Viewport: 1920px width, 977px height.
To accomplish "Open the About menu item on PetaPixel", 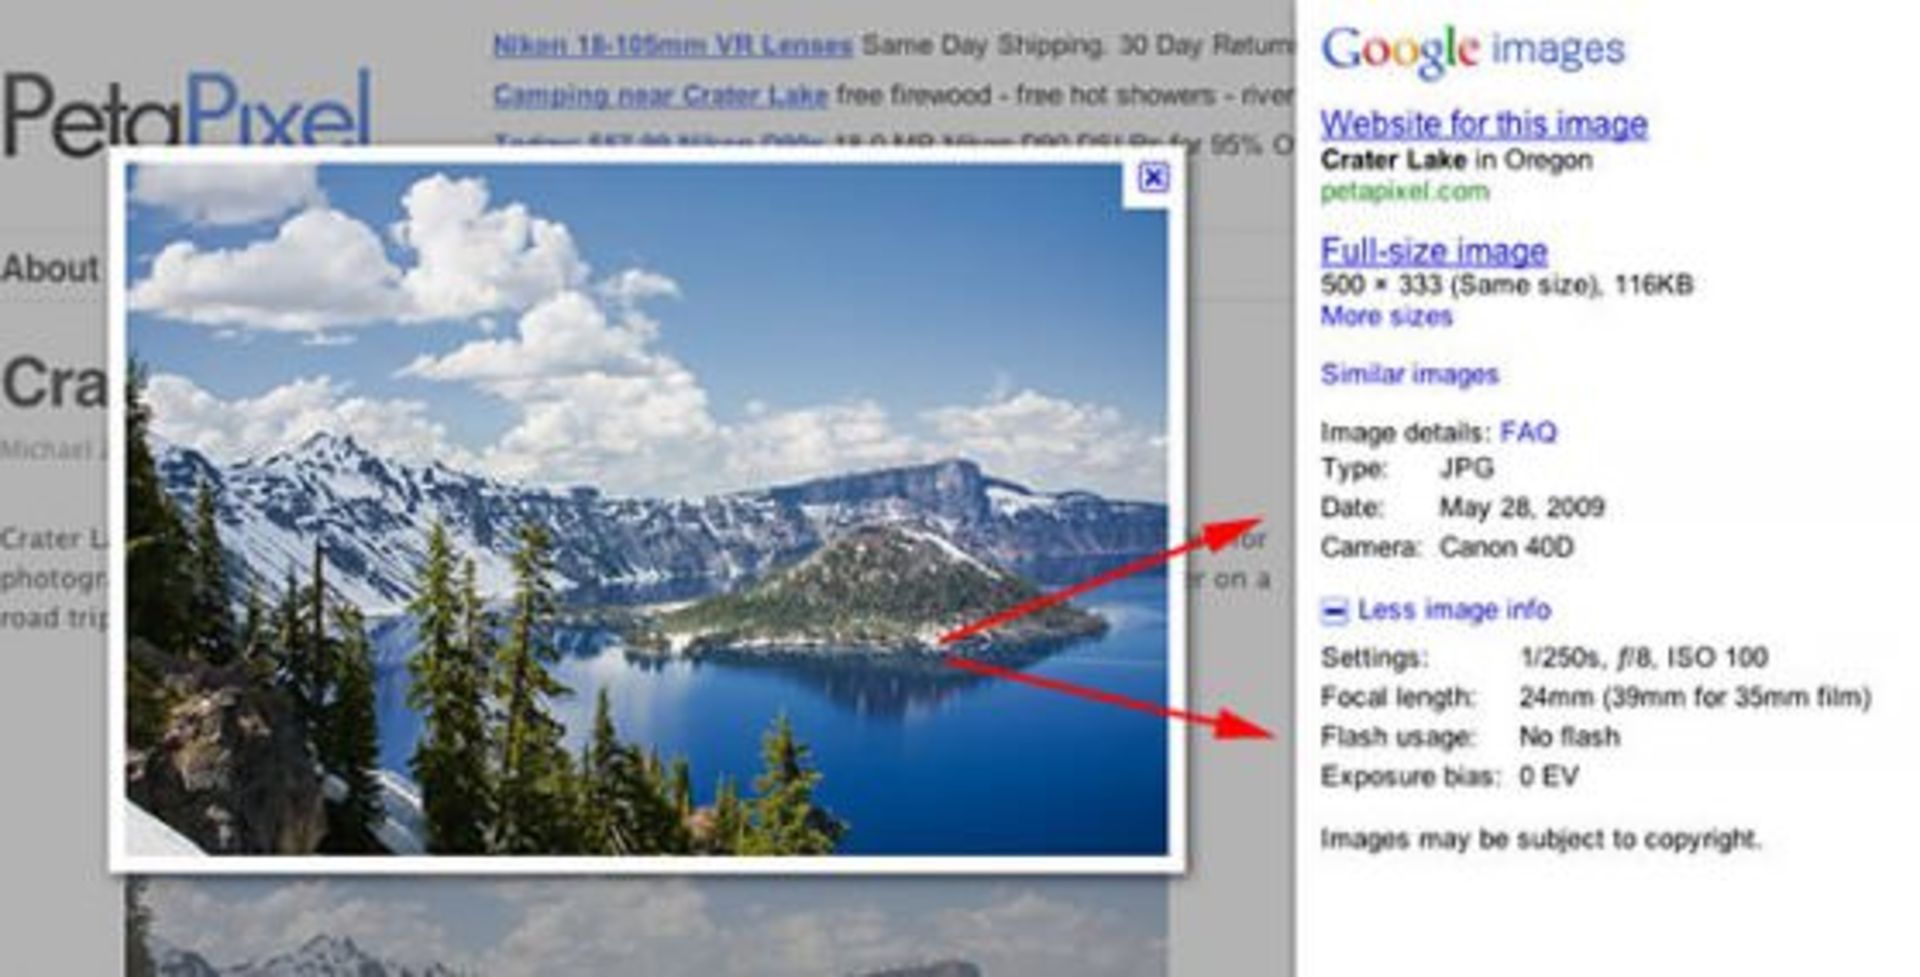I will coord(50,268).
